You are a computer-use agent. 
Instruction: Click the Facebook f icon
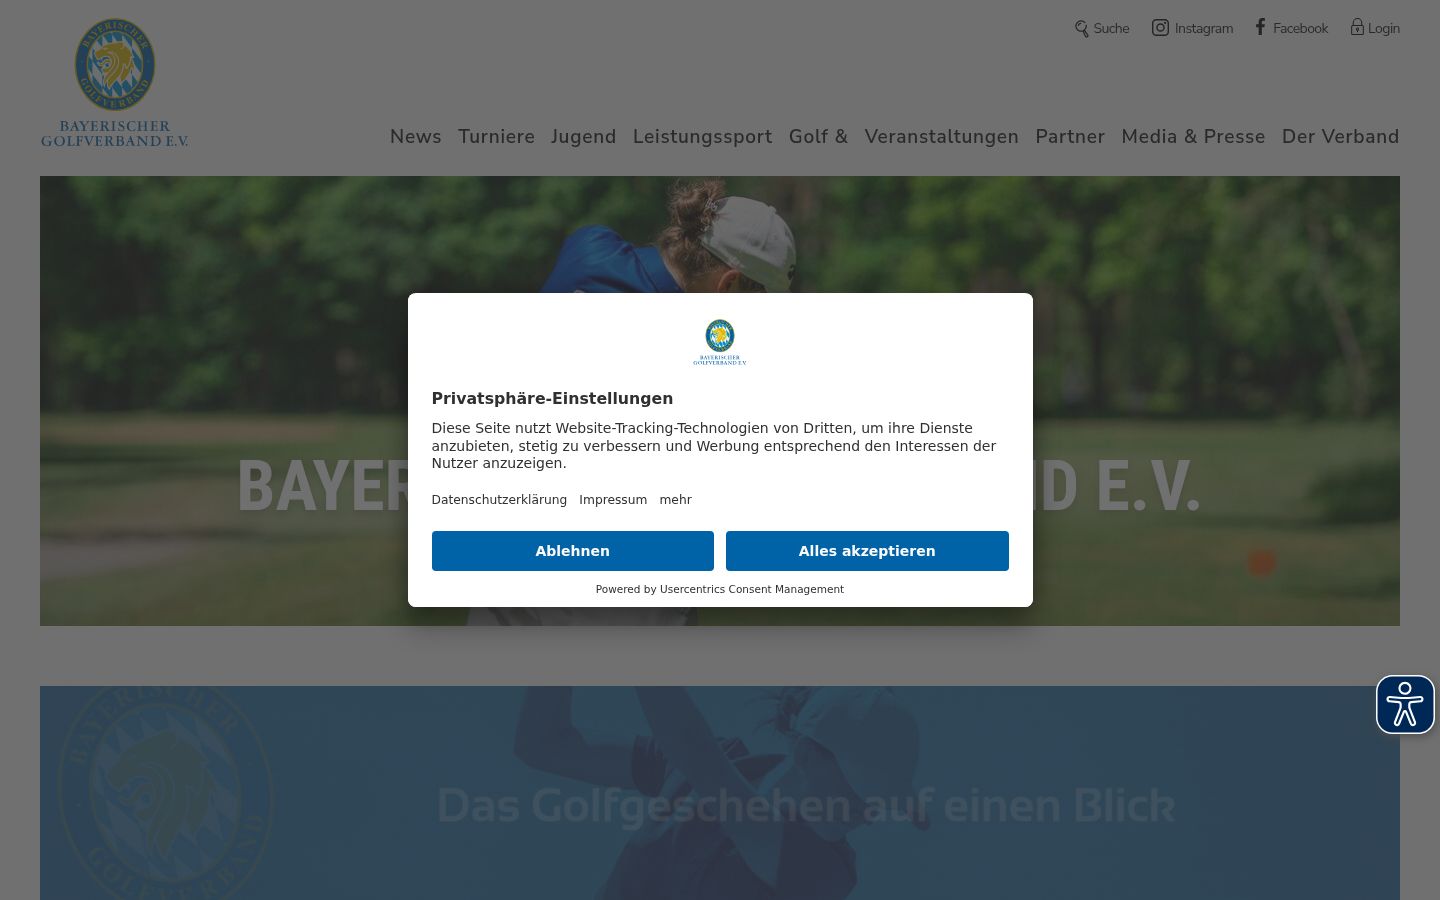tap(1260, 27)
